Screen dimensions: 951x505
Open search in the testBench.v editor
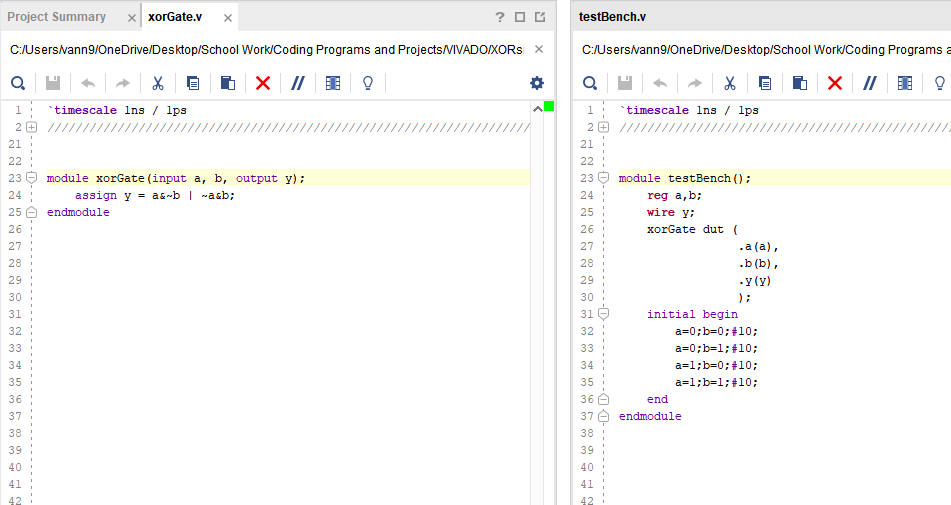pyautogui.click(x=590, y=83)
